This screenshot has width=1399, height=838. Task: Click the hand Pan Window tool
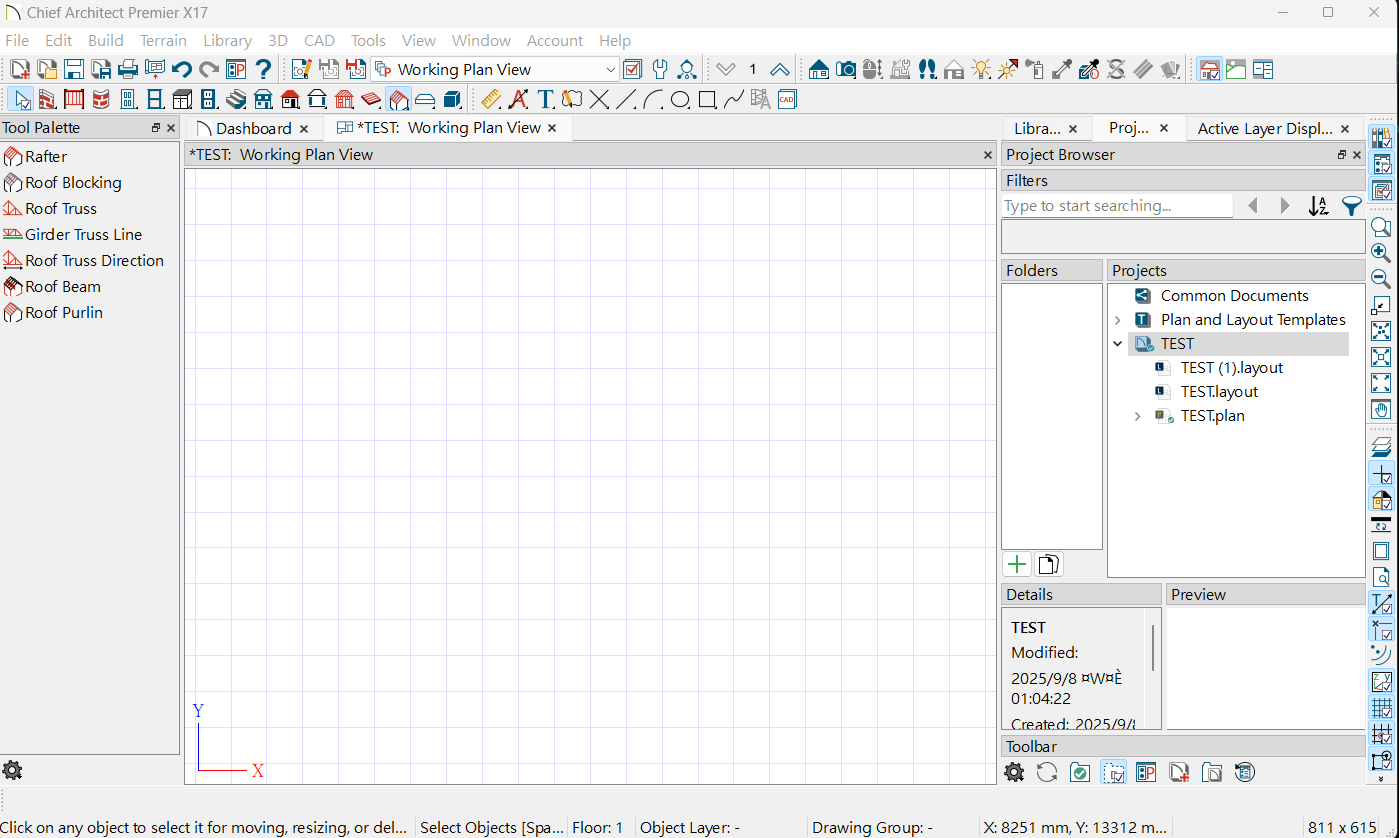pyautogui.click(x=1381, y=409)
